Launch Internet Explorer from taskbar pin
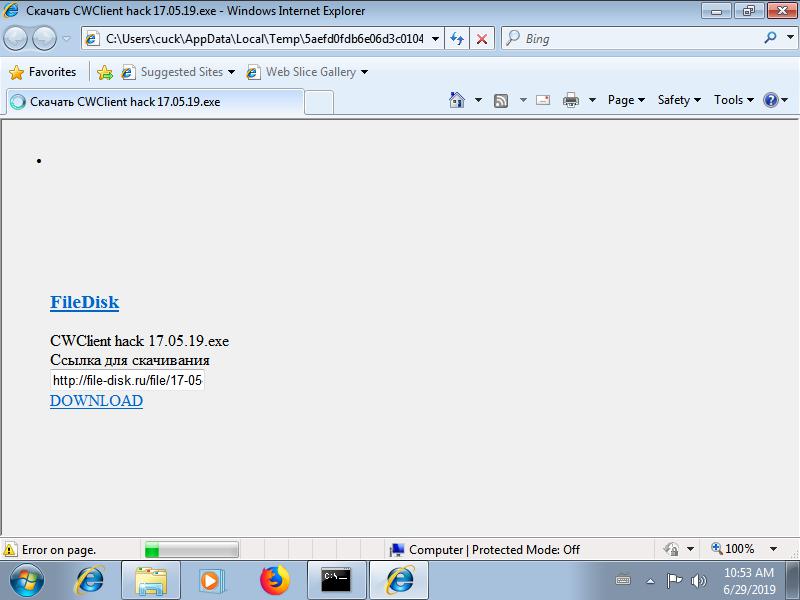Viewport: 800px width, 600px height. tap(89, 580)
